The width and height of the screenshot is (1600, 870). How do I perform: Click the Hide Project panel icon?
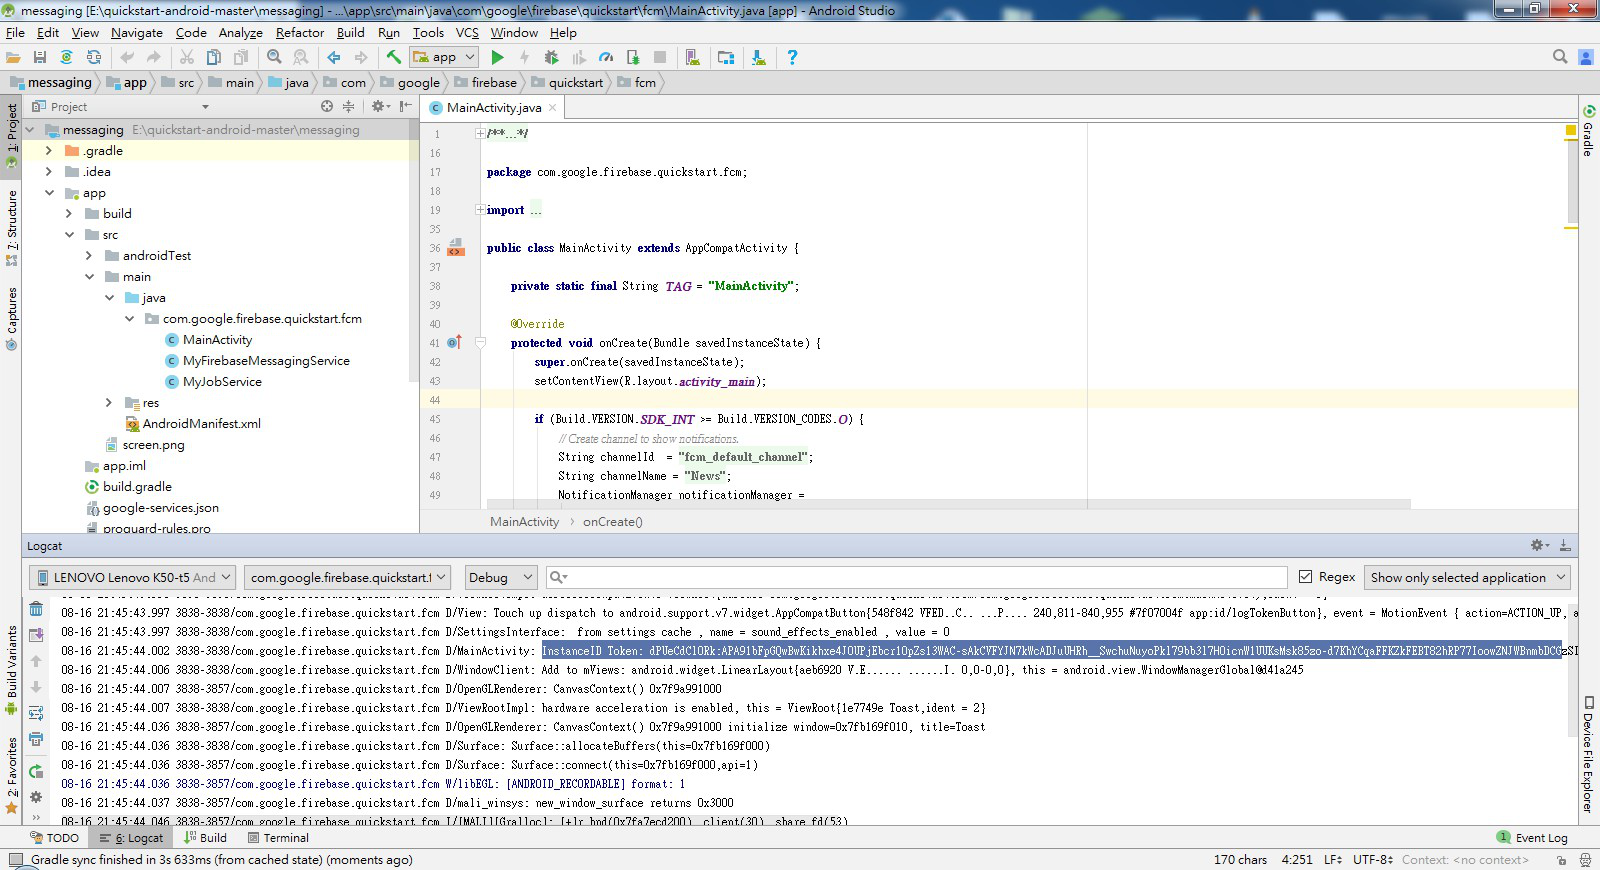coord(406,106)
